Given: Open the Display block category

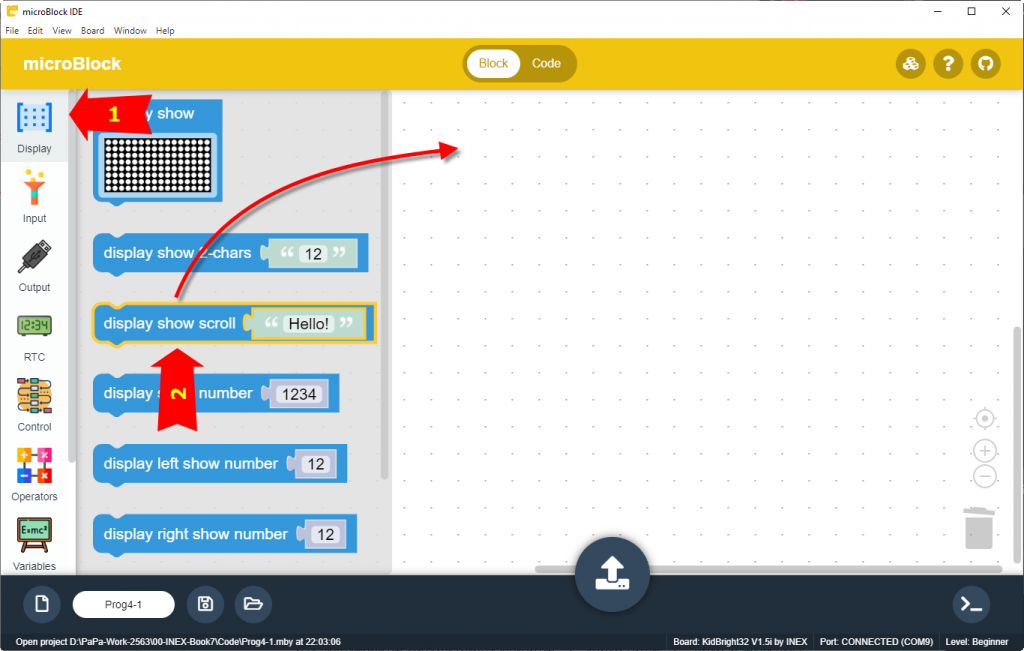Looking at the screenshot, I should coord(34,128).
